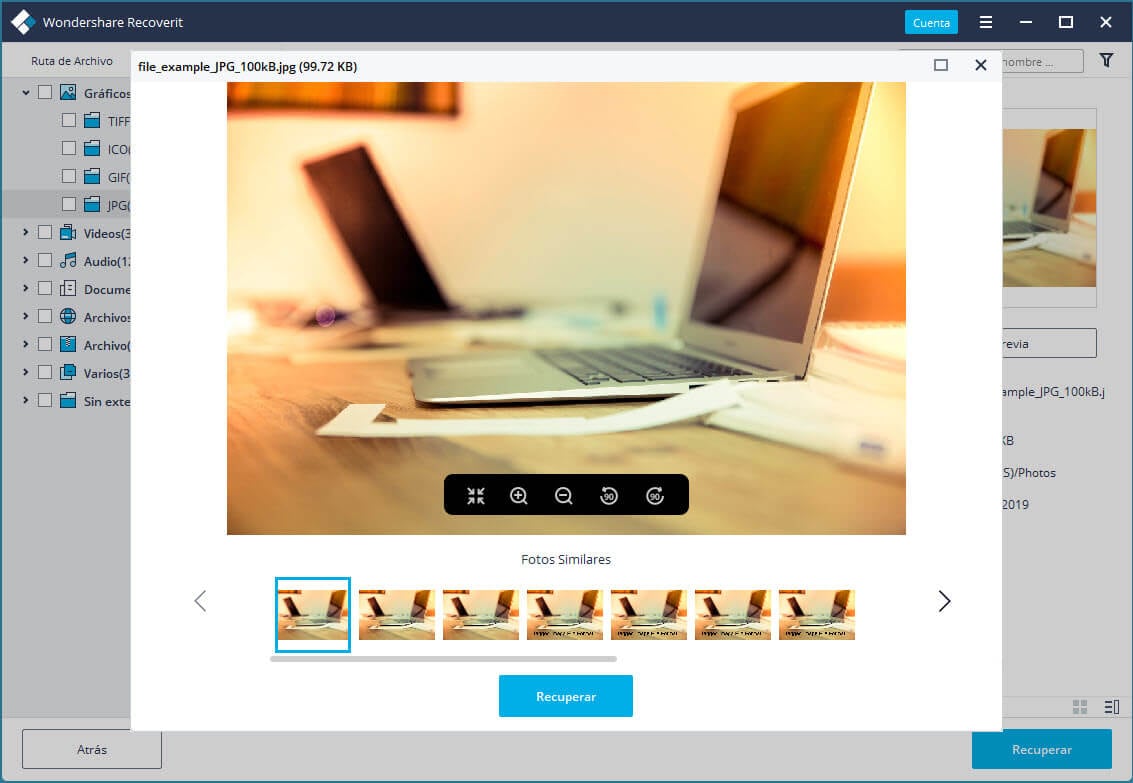Rotate the image 90 degrees counterclockwise

[x=609, y=496]
